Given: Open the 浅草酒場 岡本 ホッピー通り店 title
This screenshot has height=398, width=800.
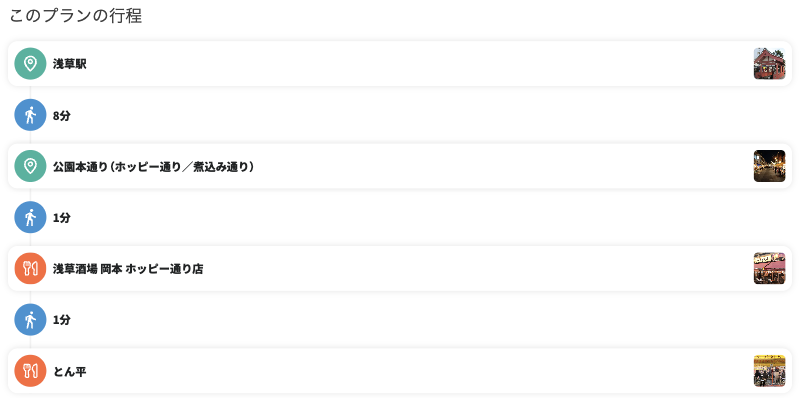Looking at the screenshot, I should click(128, 269).
